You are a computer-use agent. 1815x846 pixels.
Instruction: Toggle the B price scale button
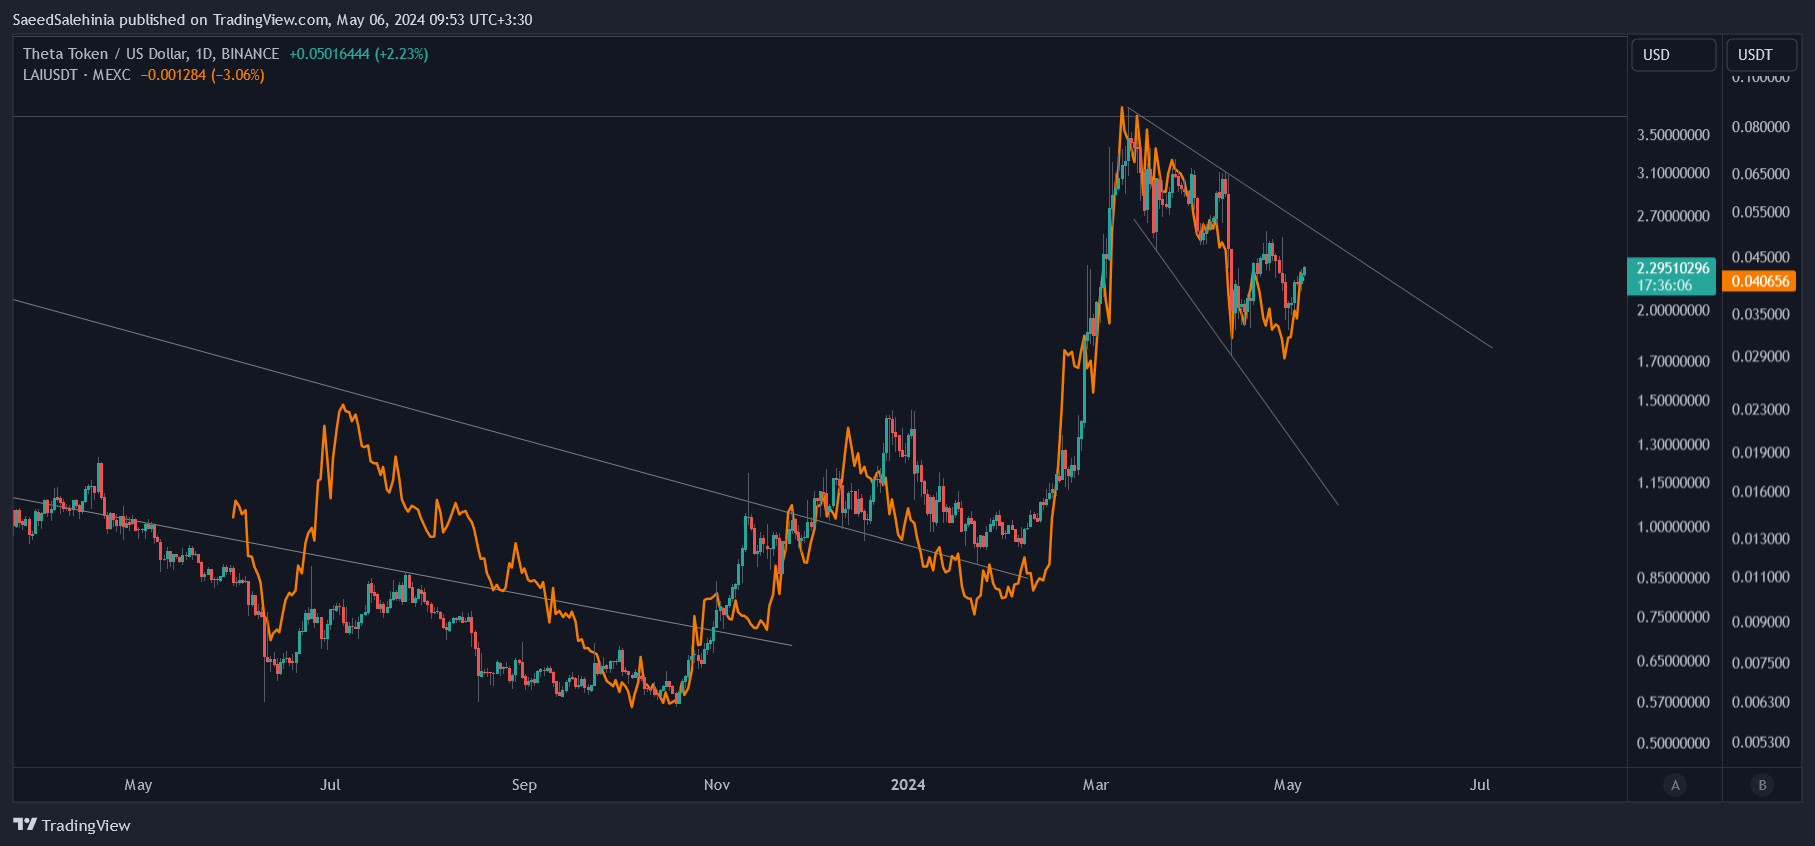(x=1762, y=785)
